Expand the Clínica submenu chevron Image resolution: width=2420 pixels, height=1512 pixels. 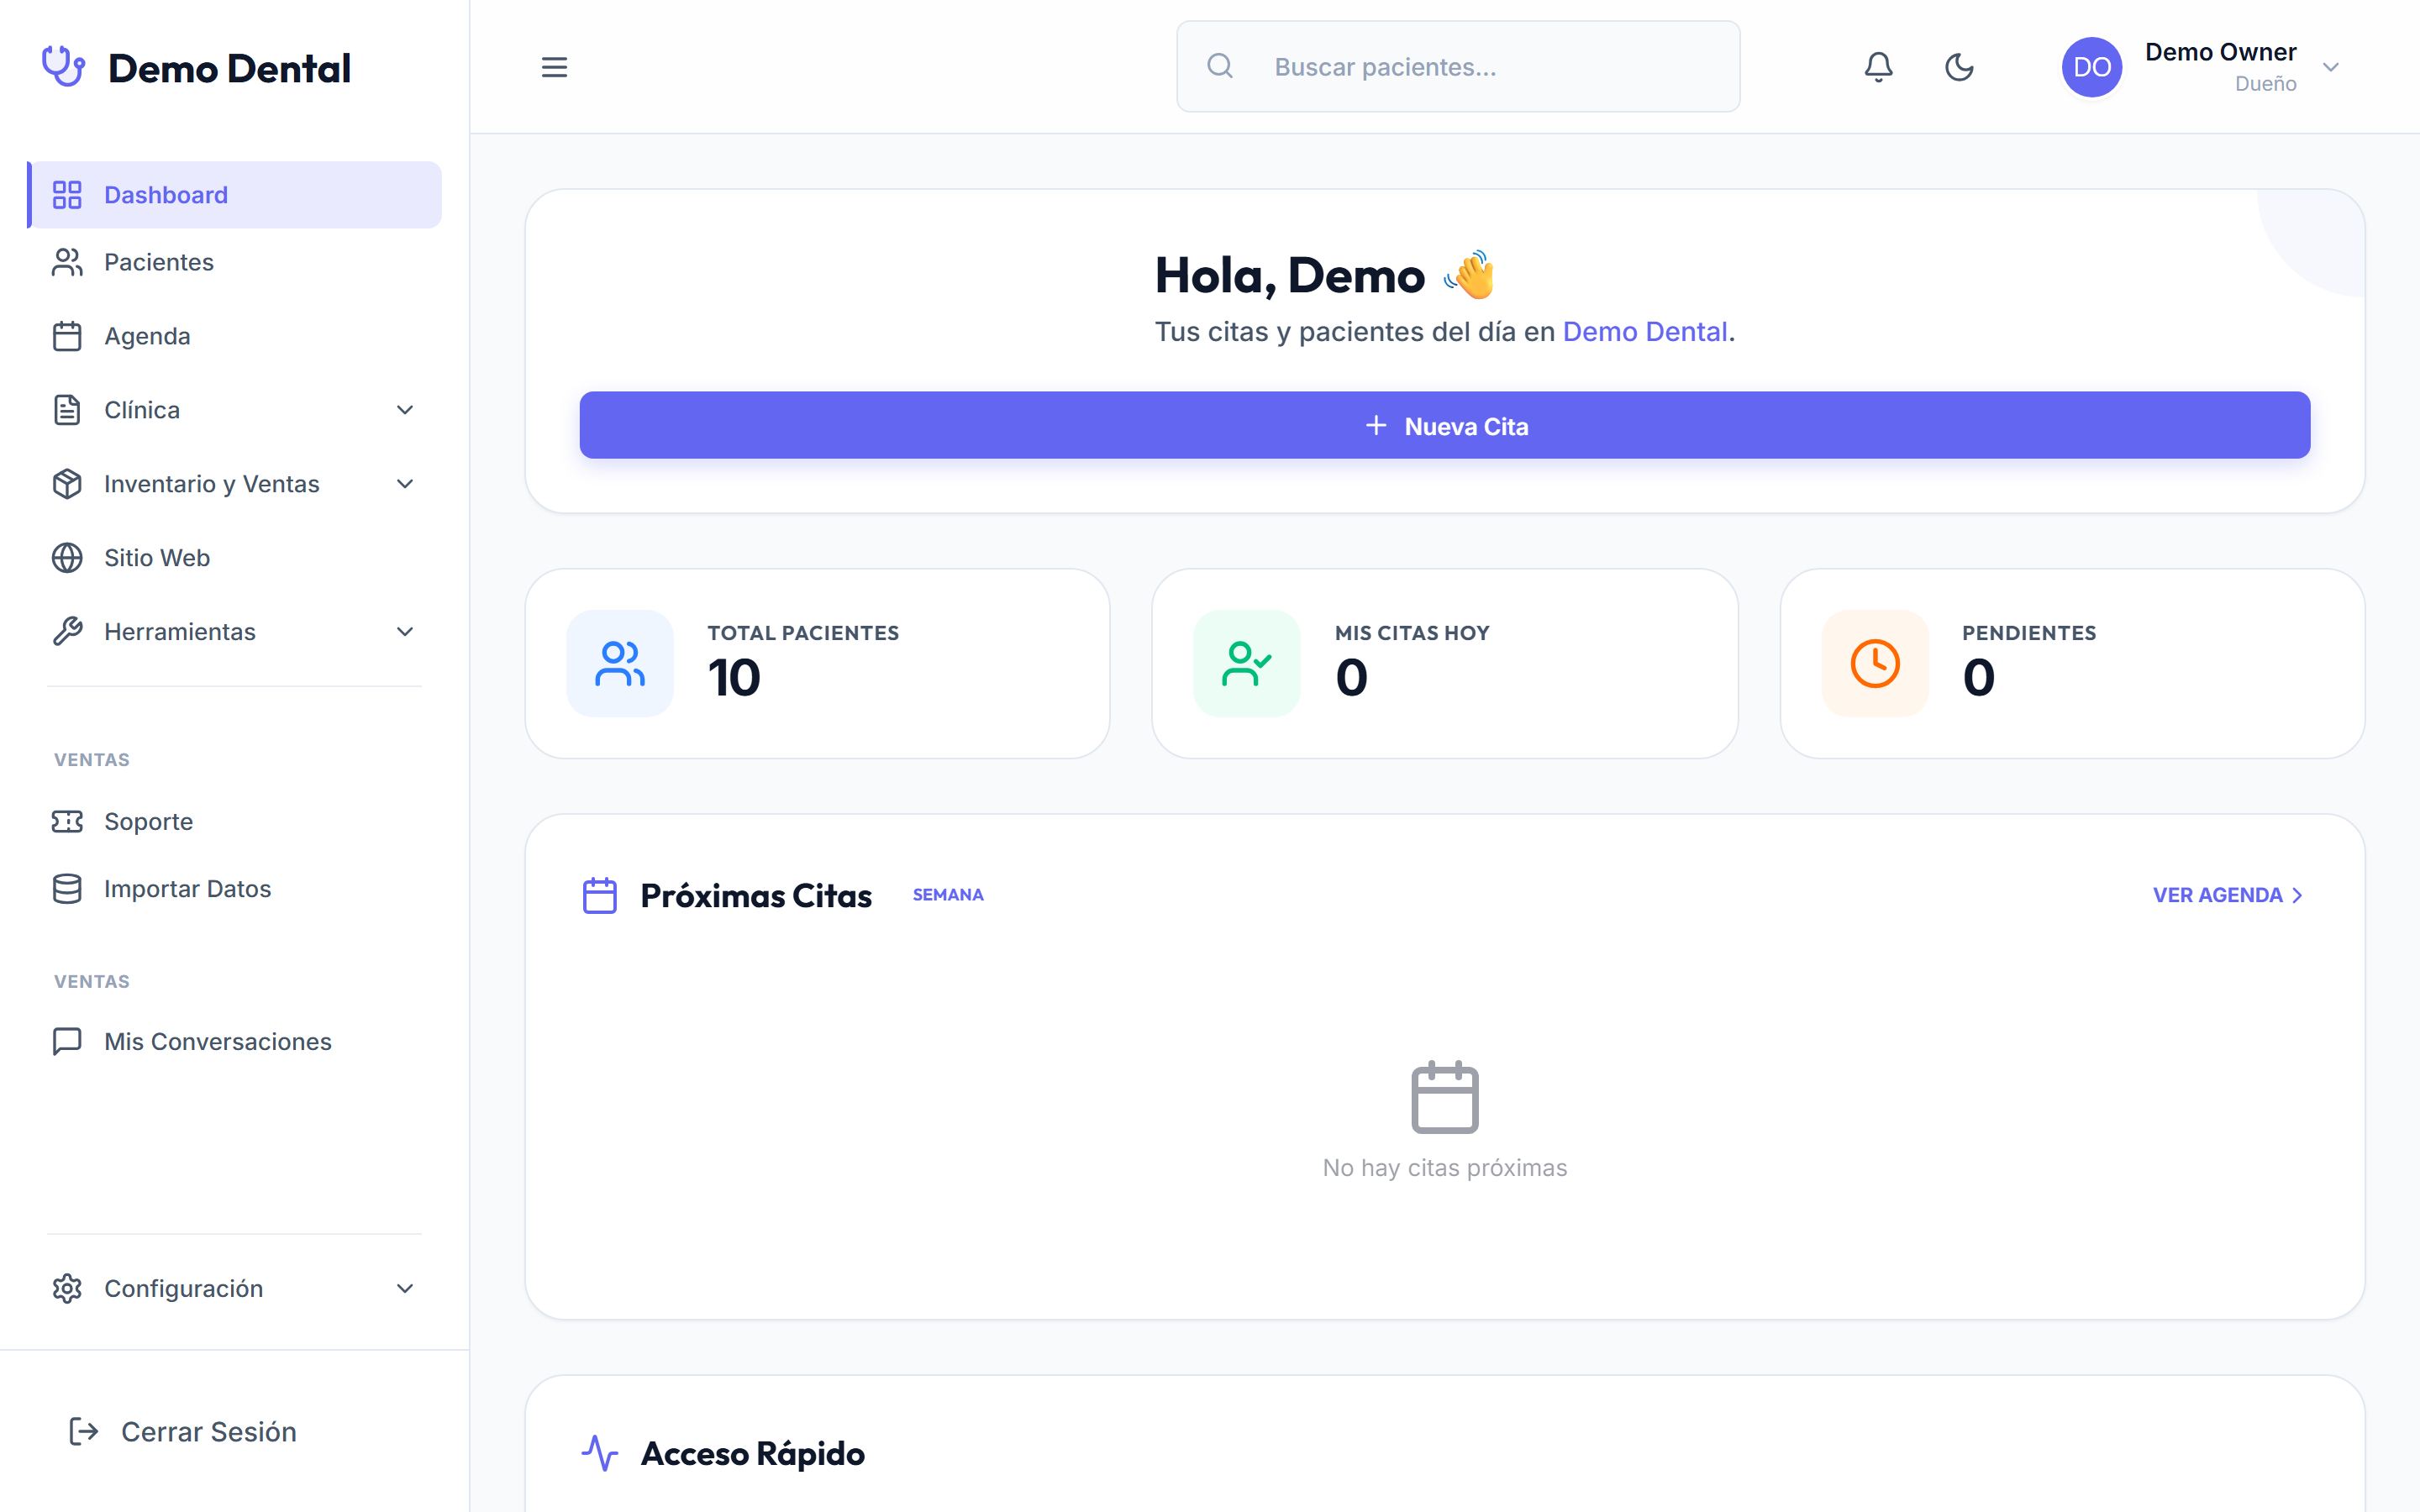405,410
